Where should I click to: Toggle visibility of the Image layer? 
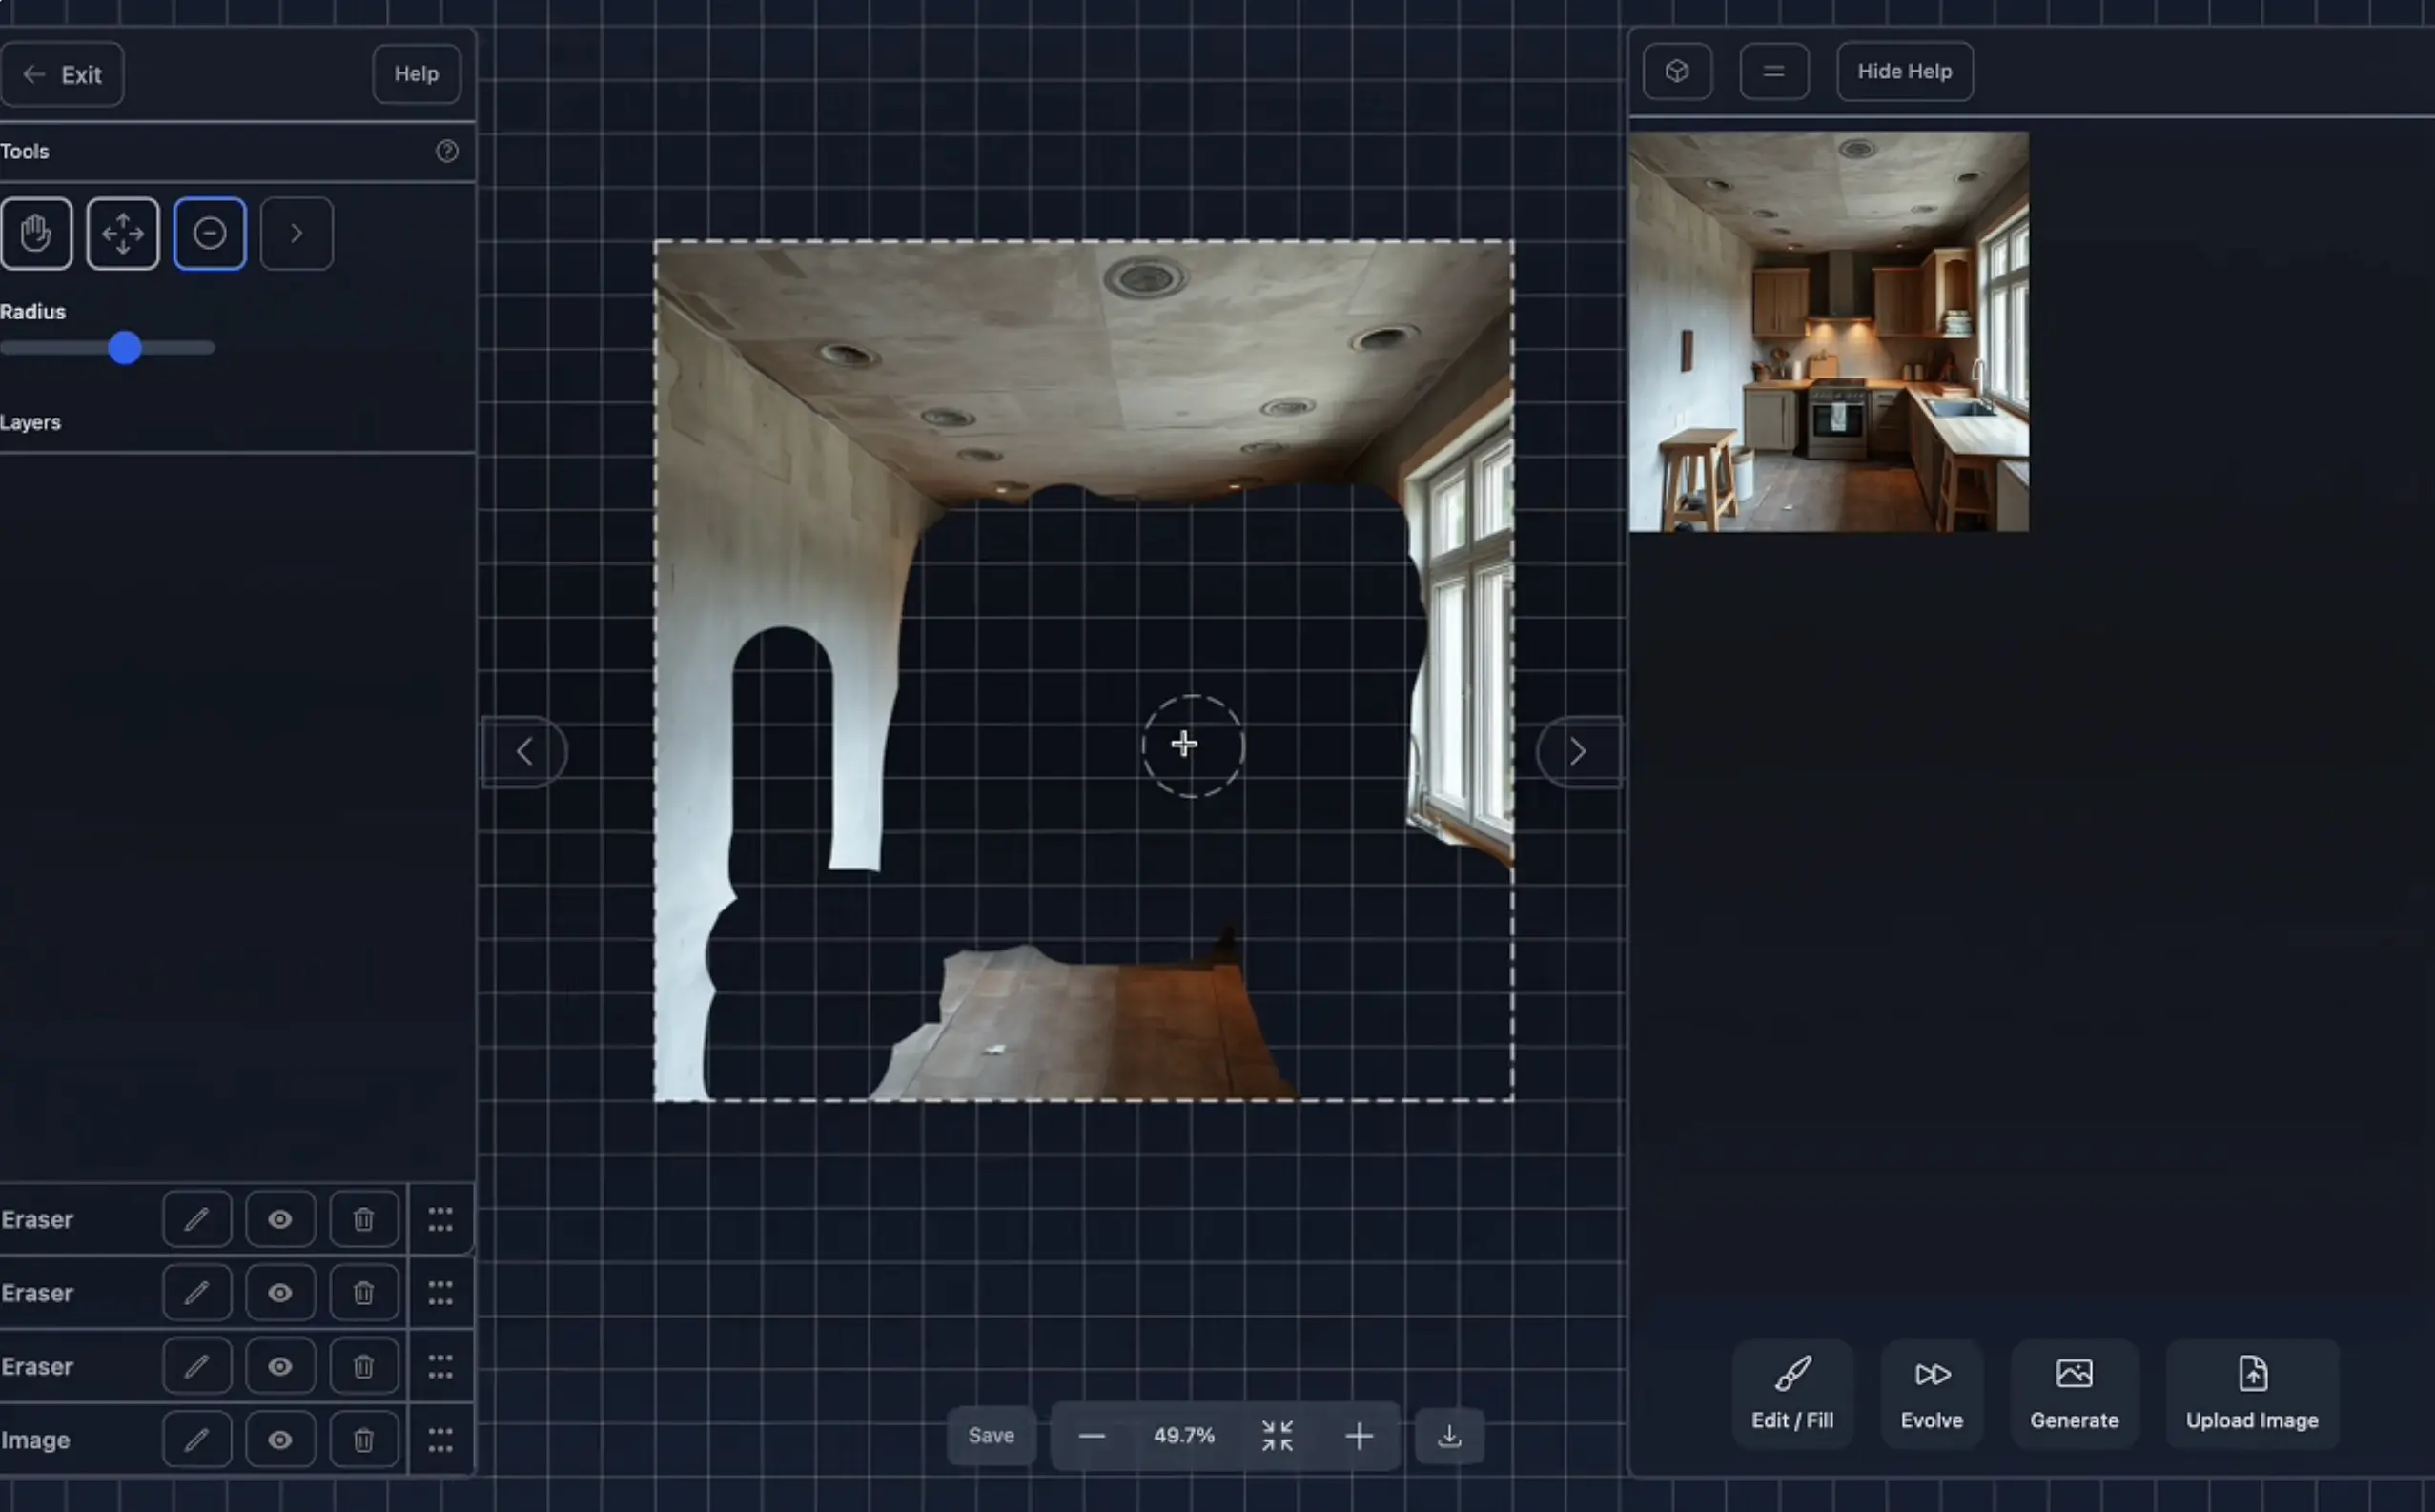click(280, 1439)
